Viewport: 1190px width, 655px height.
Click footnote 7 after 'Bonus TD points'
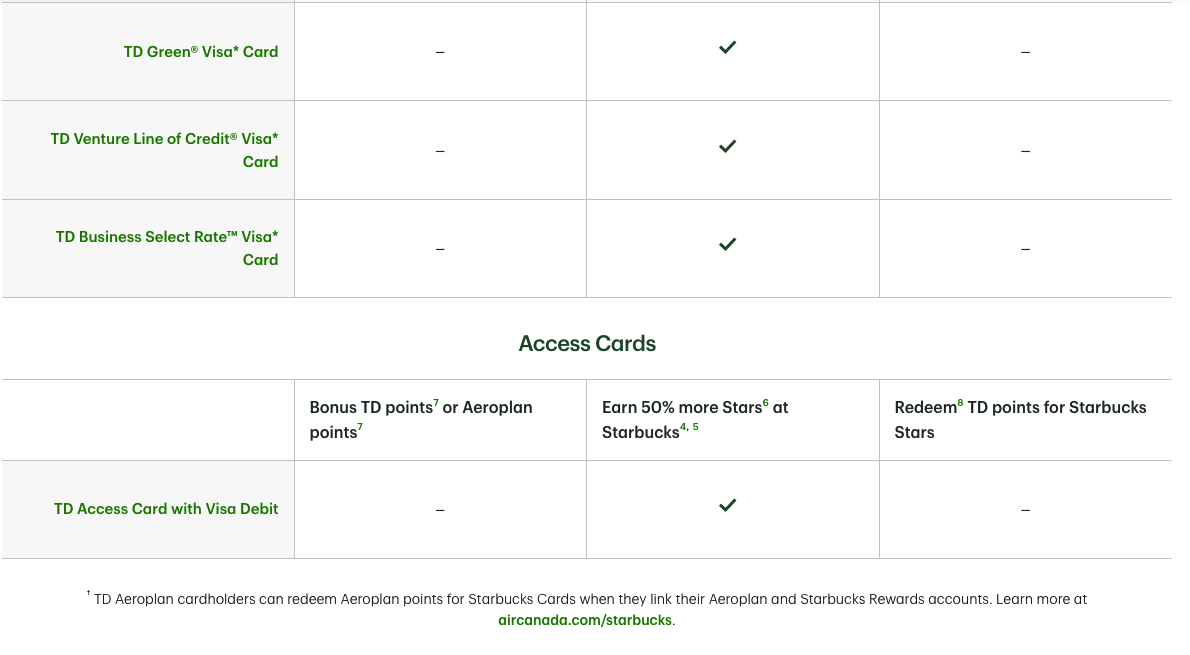point(436,402)
